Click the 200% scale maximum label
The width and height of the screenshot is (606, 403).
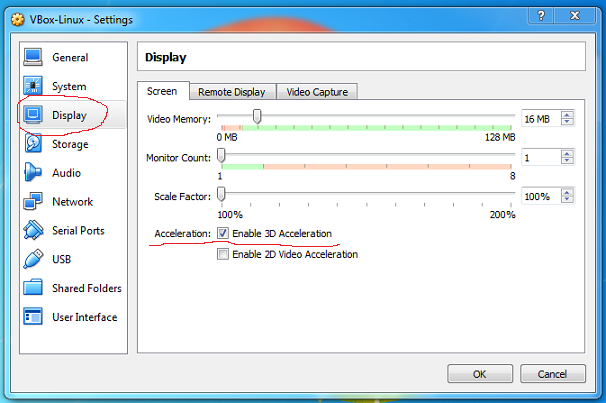click(502, 214)
